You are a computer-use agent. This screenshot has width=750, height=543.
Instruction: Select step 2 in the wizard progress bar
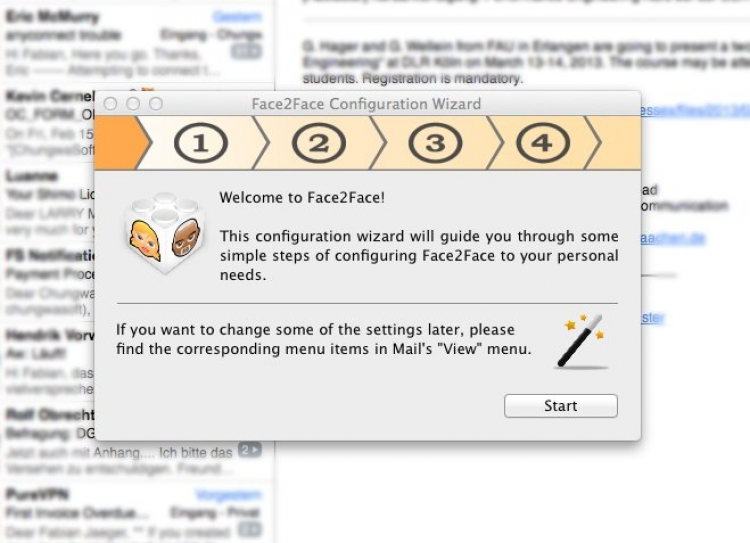click(x=318, y=144)
